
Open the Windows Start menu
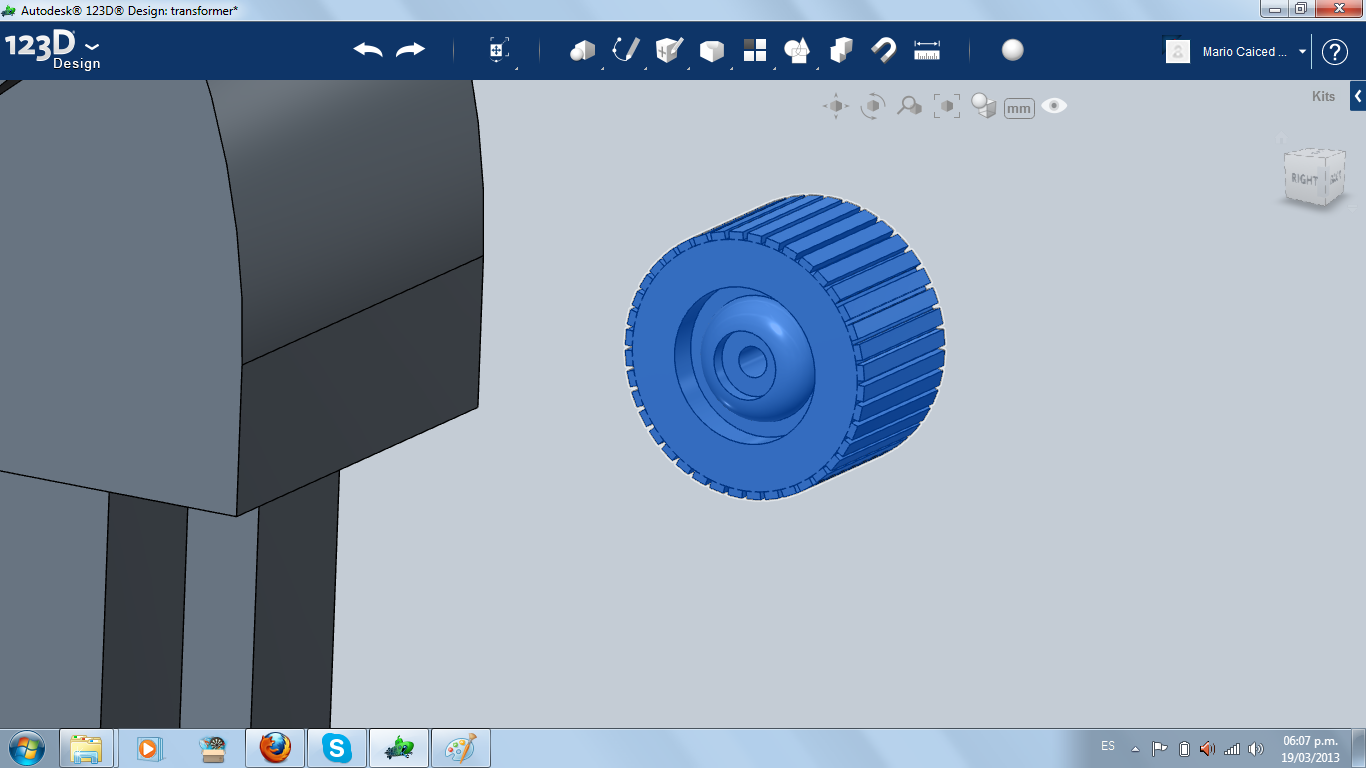27,748
